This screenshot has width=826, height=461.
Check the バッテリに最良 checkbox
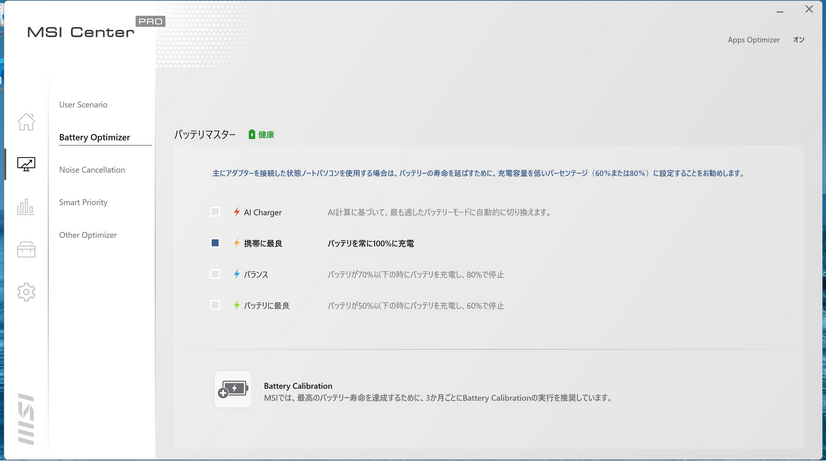pos(215,305)
